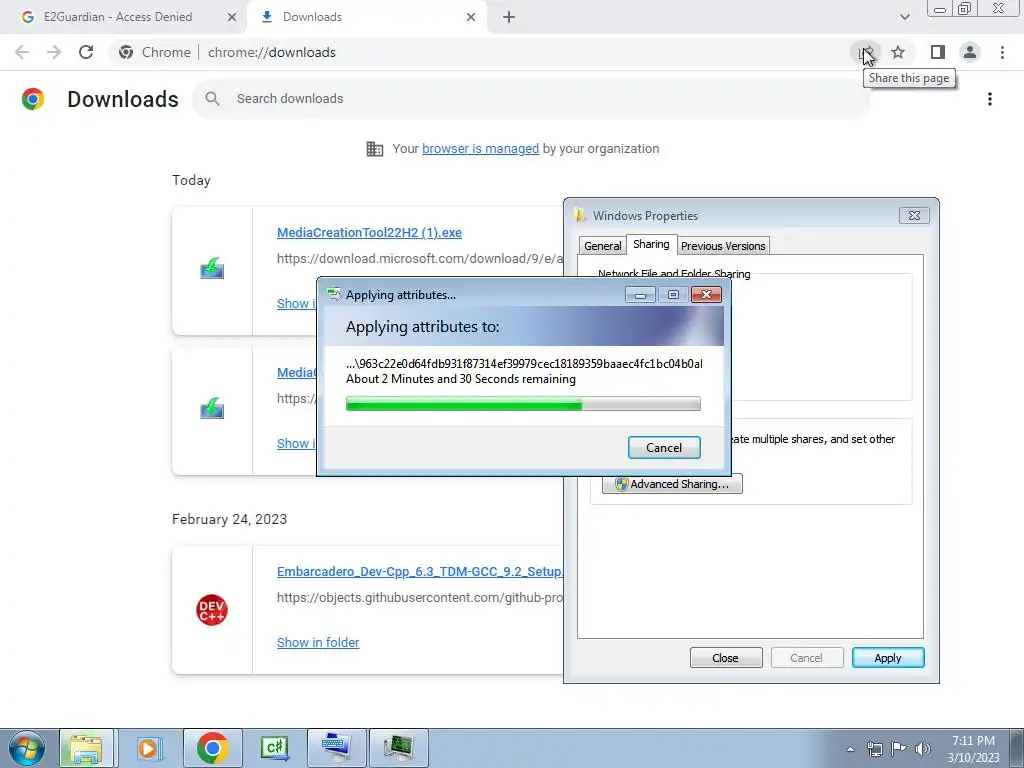The image size is (1024, 768).
Task: Show hidden system tray icons
Action: tap(850, 749)
